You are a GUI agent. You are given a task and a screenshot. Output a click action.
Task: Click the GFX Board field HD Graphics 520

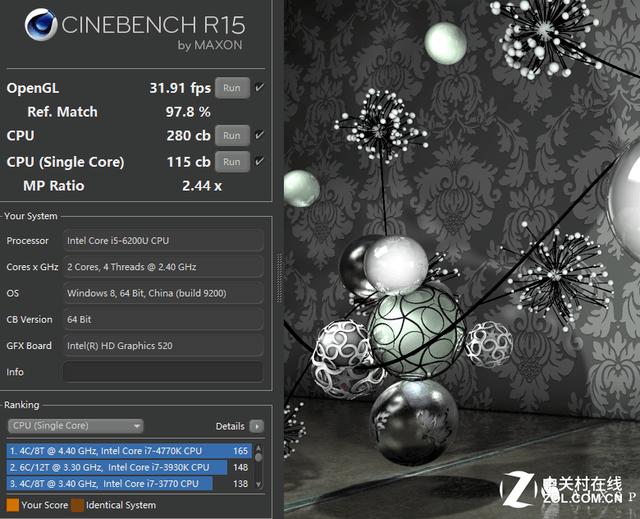tap(163, 346)
